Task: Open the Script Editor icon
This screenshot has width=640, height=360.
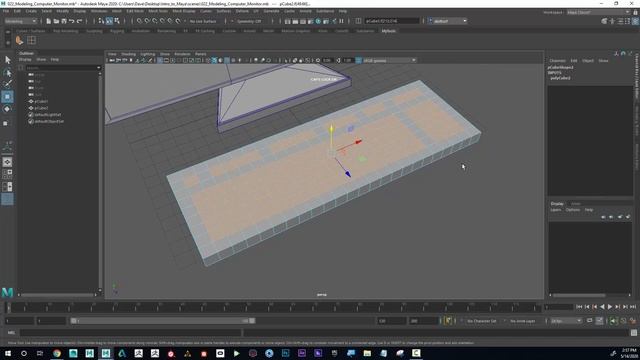Action: pyautogui.click(x=633, y=333)
